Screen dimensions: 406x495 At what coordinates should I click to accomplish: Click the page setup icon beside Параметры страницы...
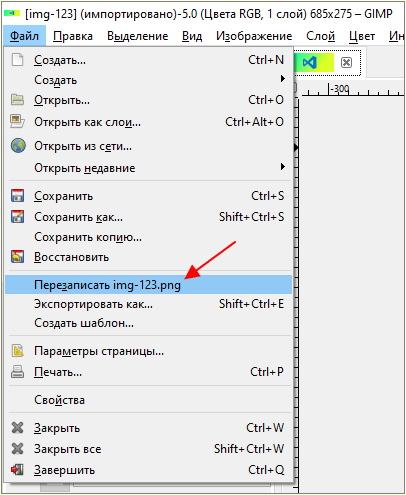(x=18, y=350)
